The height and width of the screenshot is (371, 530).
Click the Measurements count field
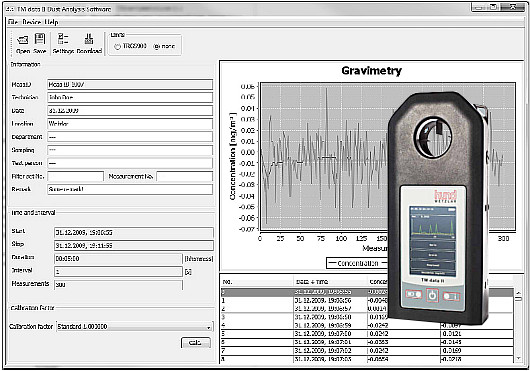point(118,285)
